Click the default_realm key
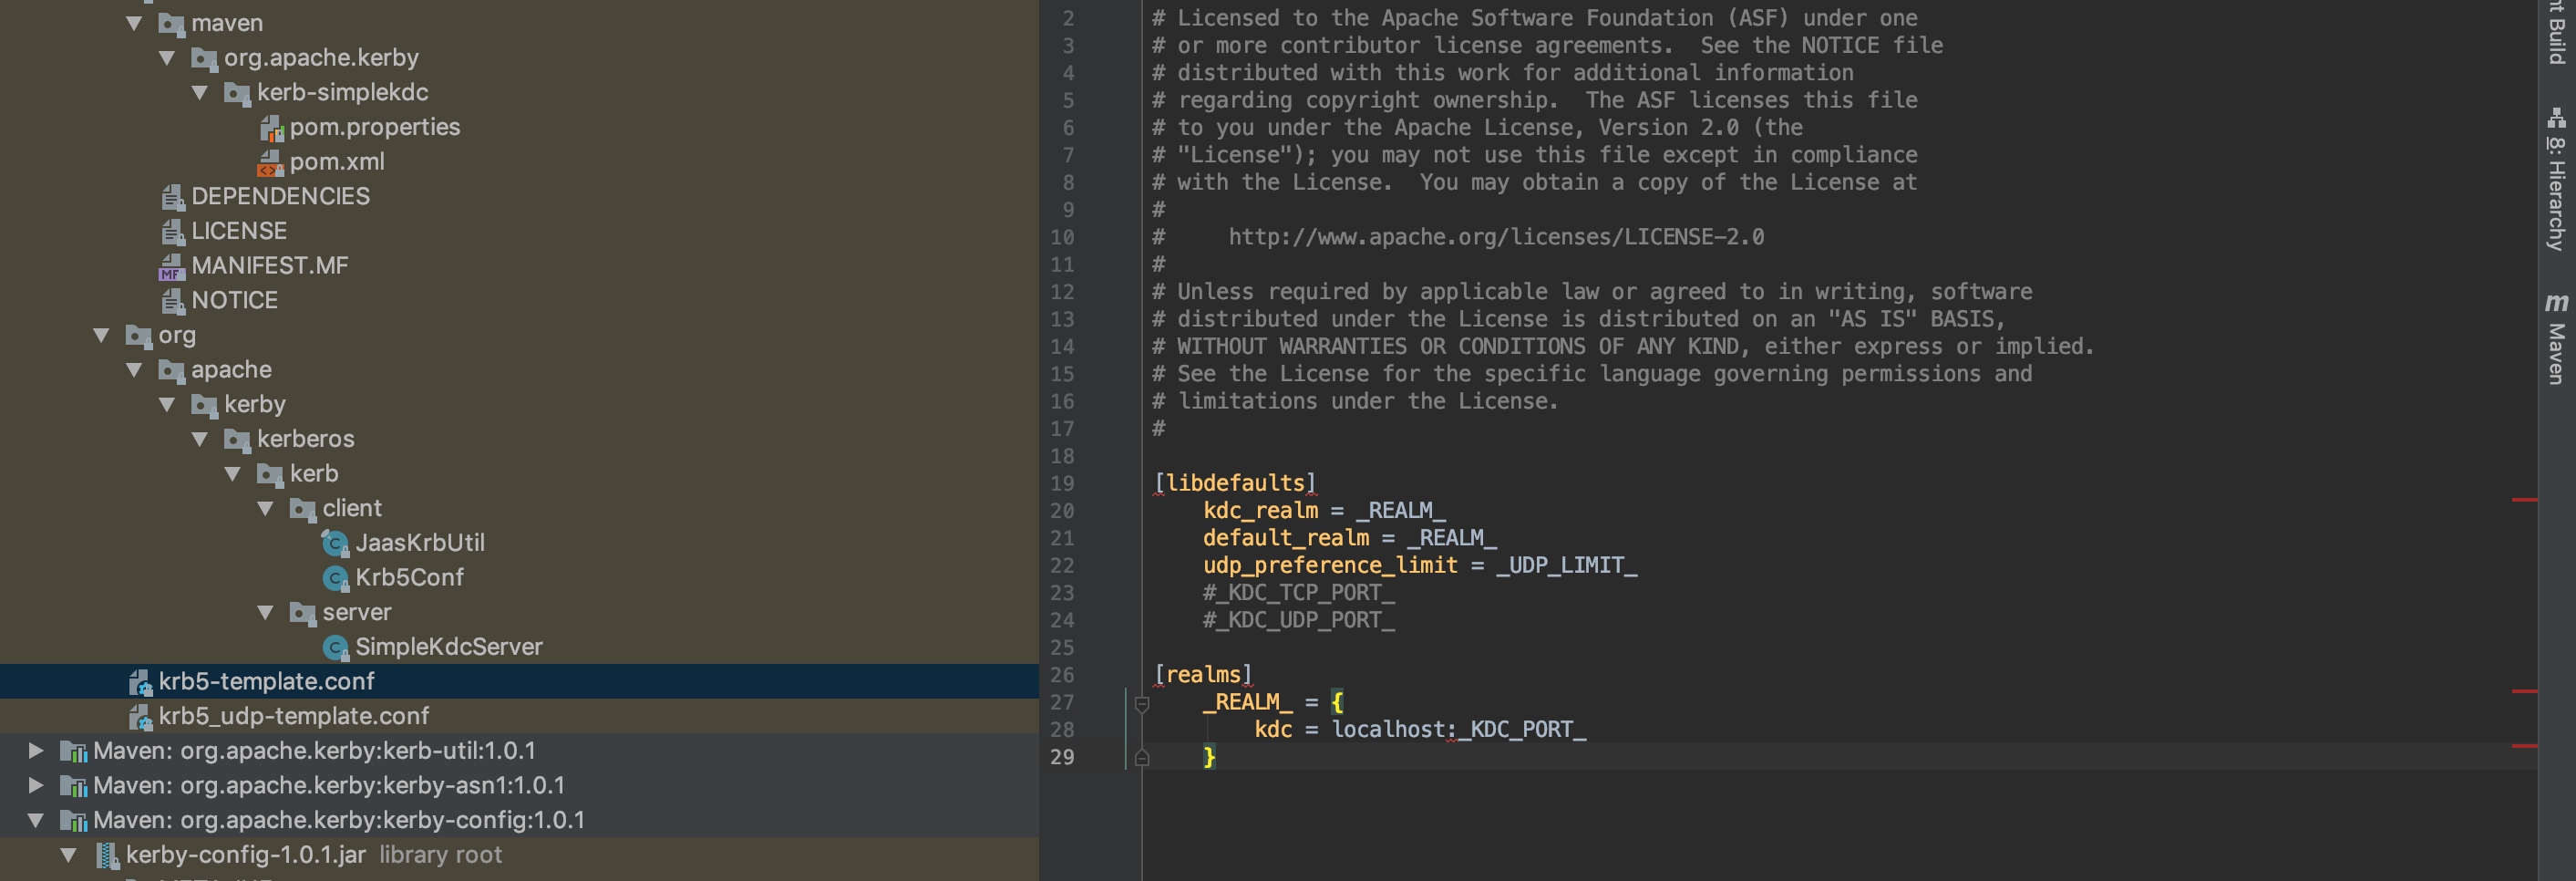 click(1286, 538)
